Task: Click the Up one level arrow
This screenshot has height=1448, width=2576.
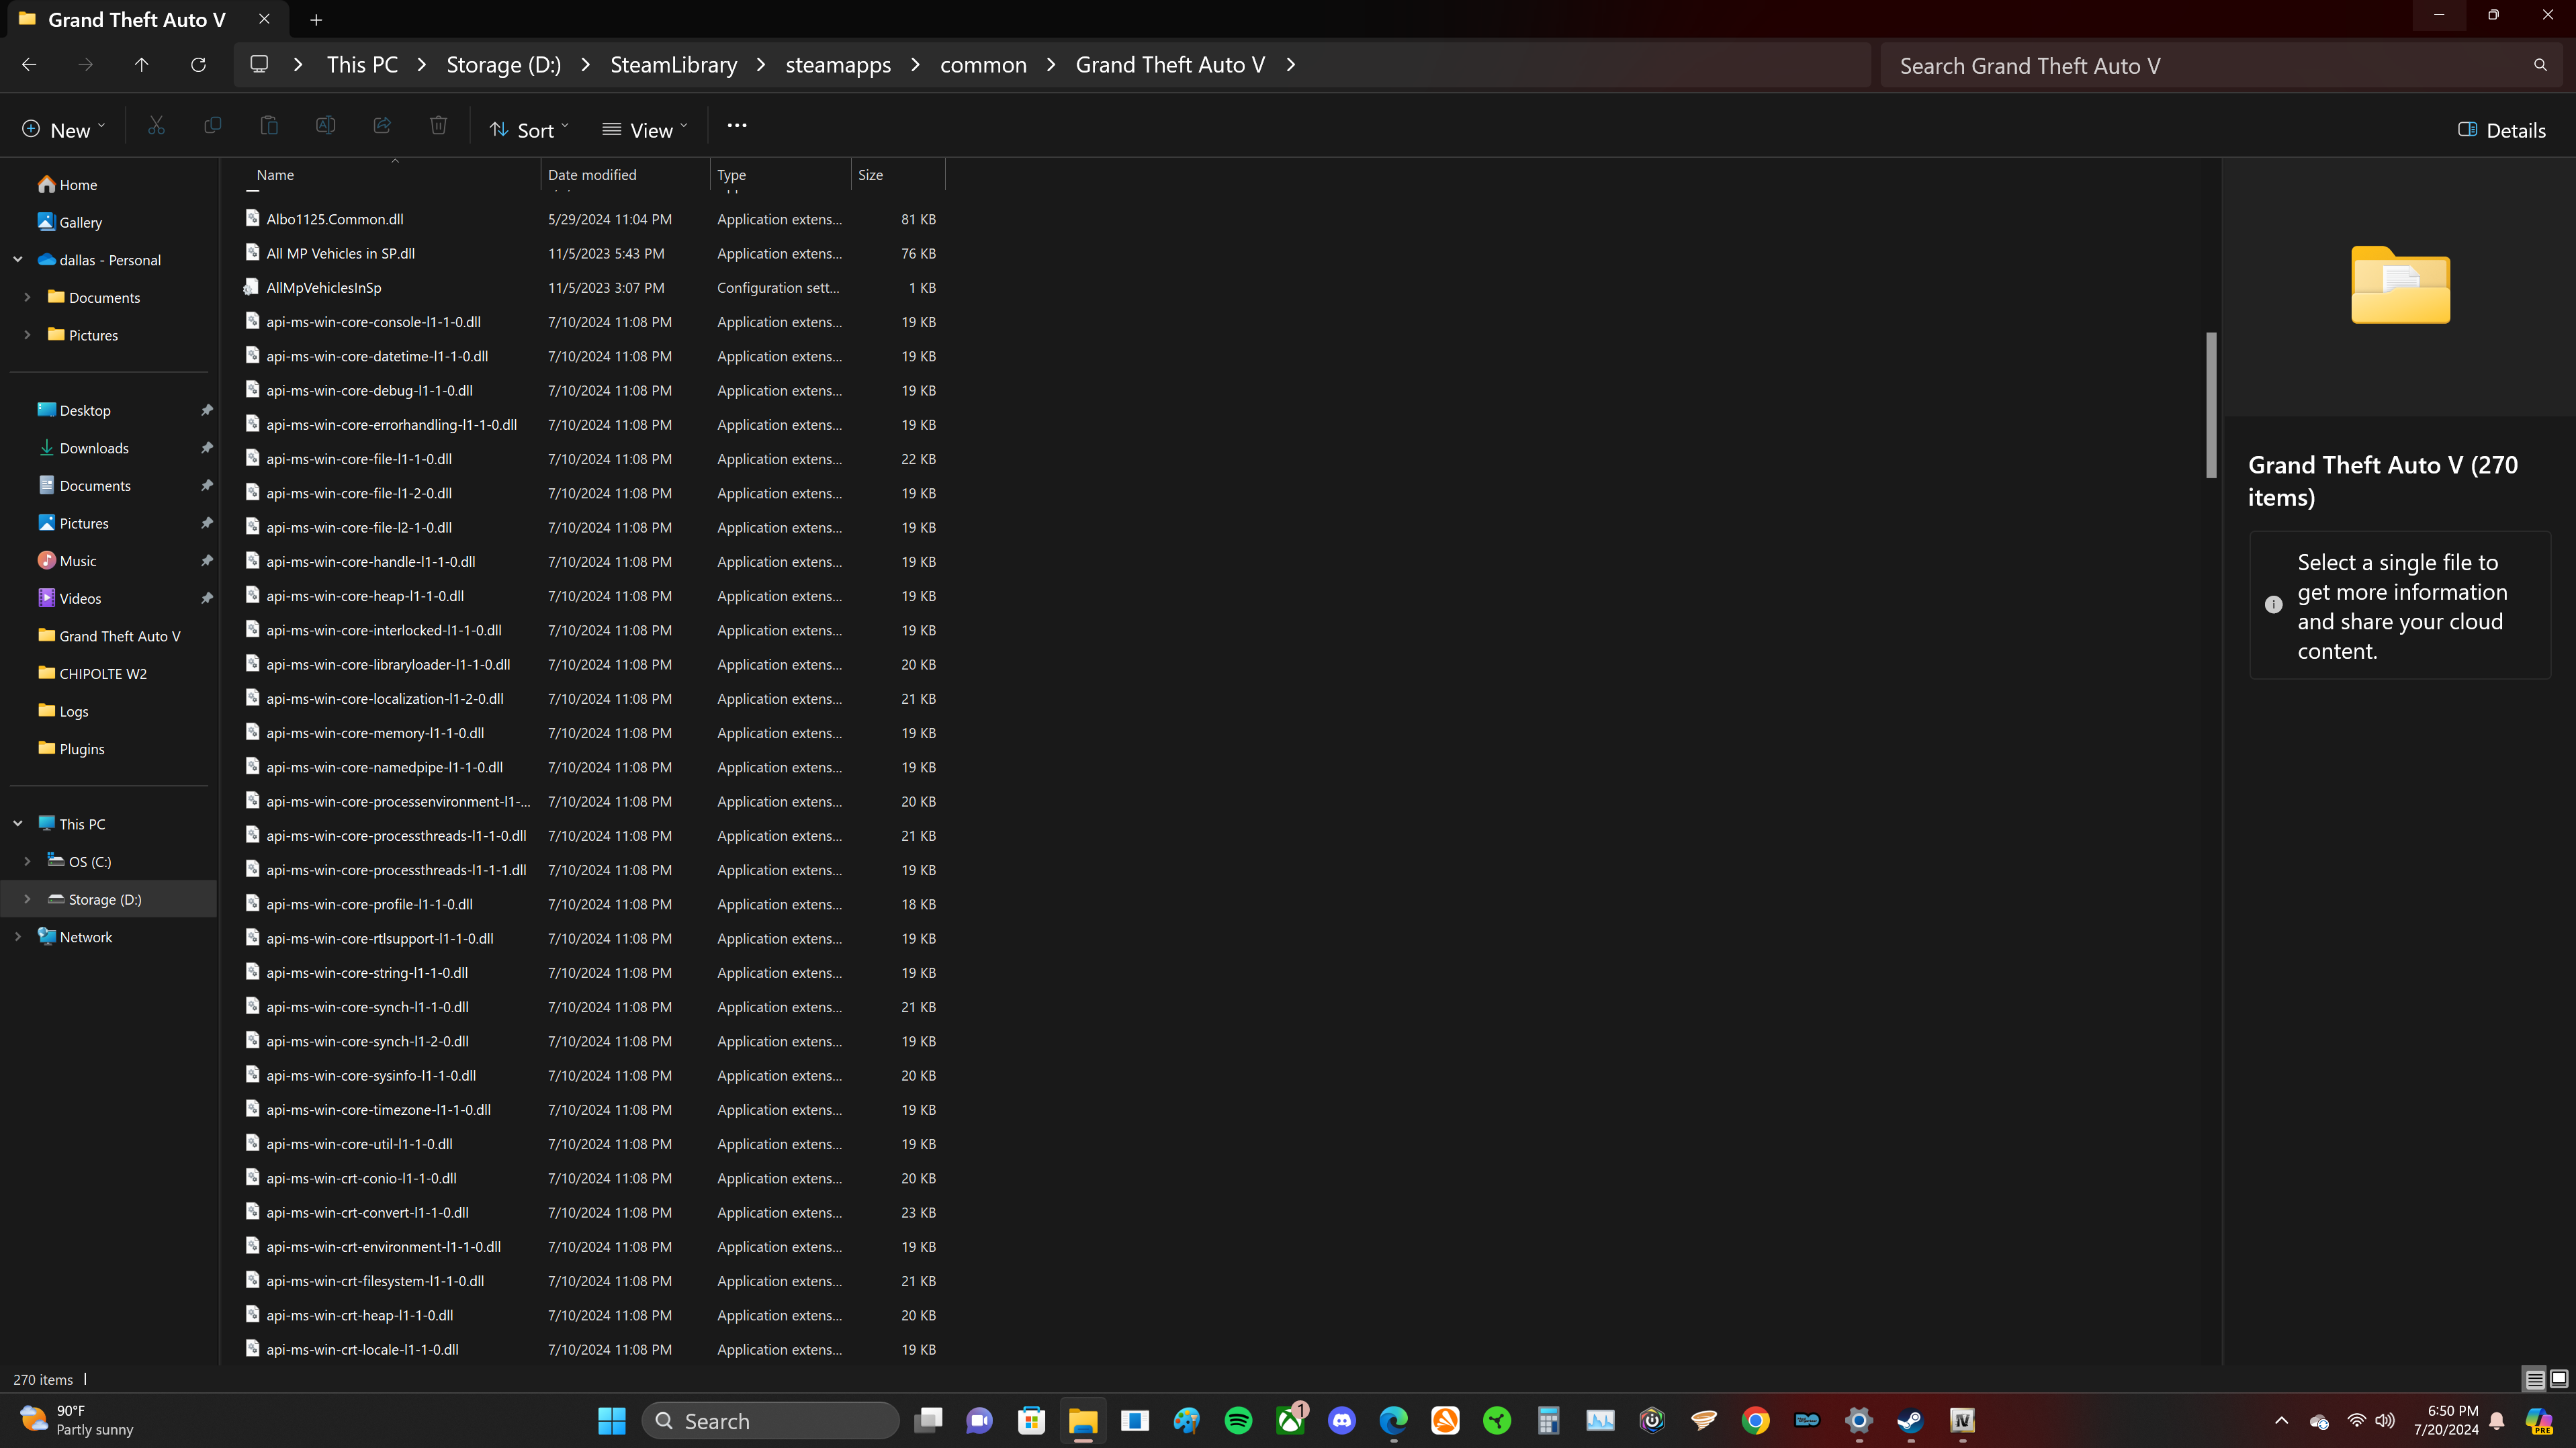Action: (x=141, y=65)
